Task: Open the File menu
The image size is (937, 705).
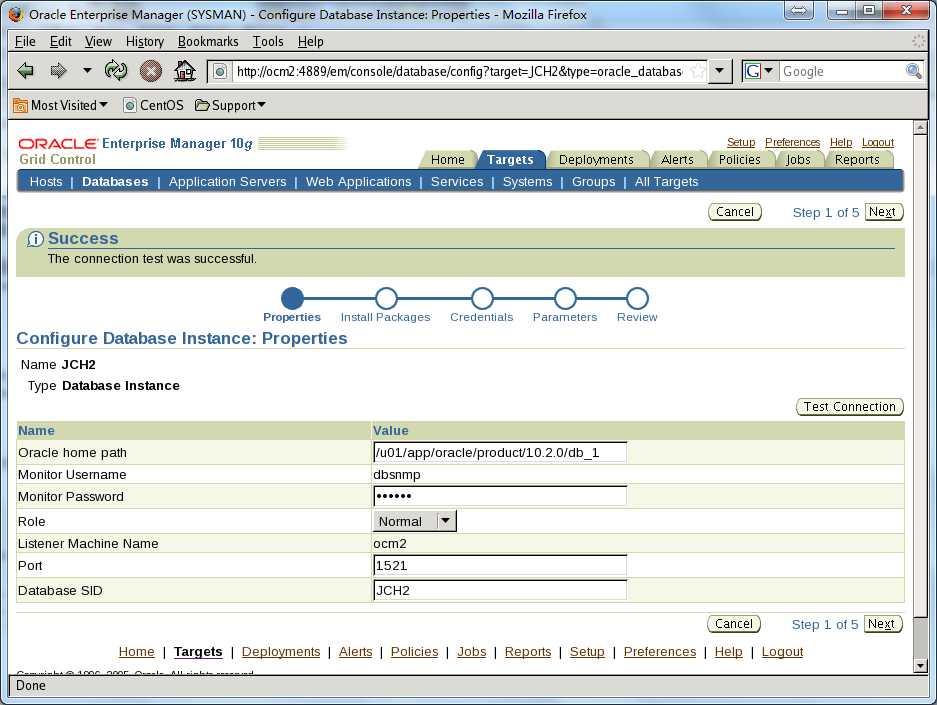Action: (25, 41)
